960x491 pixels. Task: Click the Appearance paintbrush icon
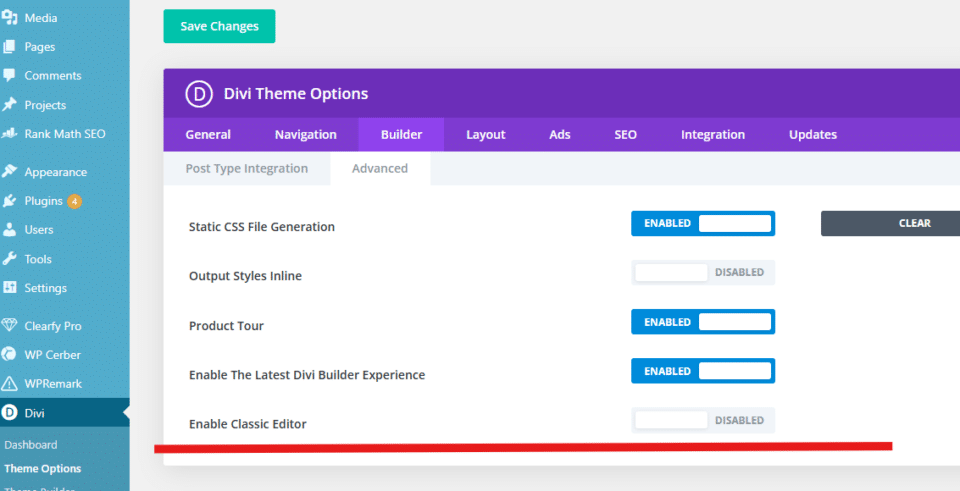[9, 171]
